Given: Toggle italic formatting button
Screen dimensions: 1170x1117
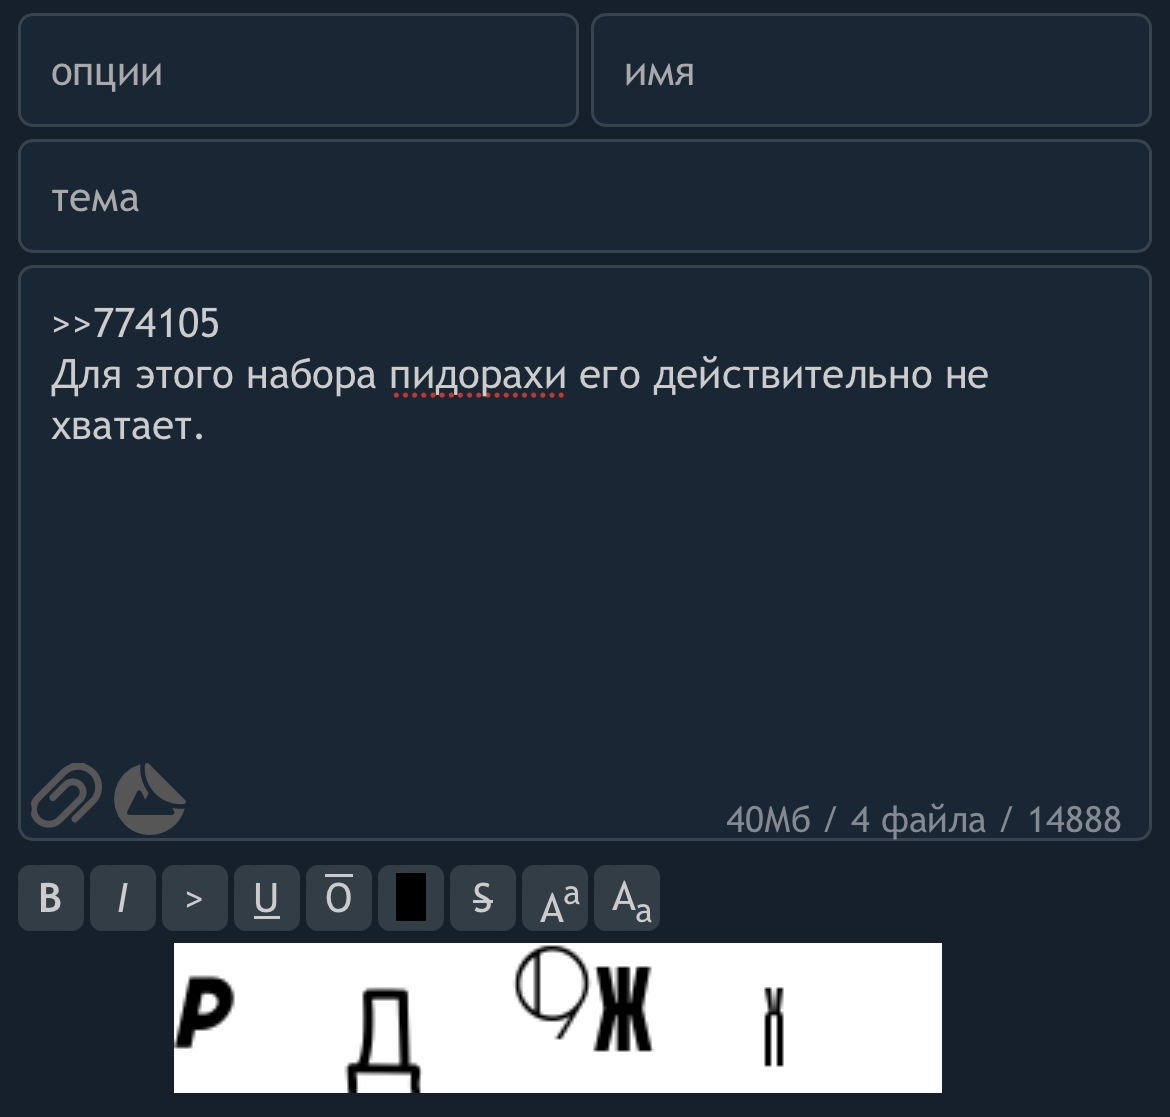Looking at the screenshot, I should (123, 898).
